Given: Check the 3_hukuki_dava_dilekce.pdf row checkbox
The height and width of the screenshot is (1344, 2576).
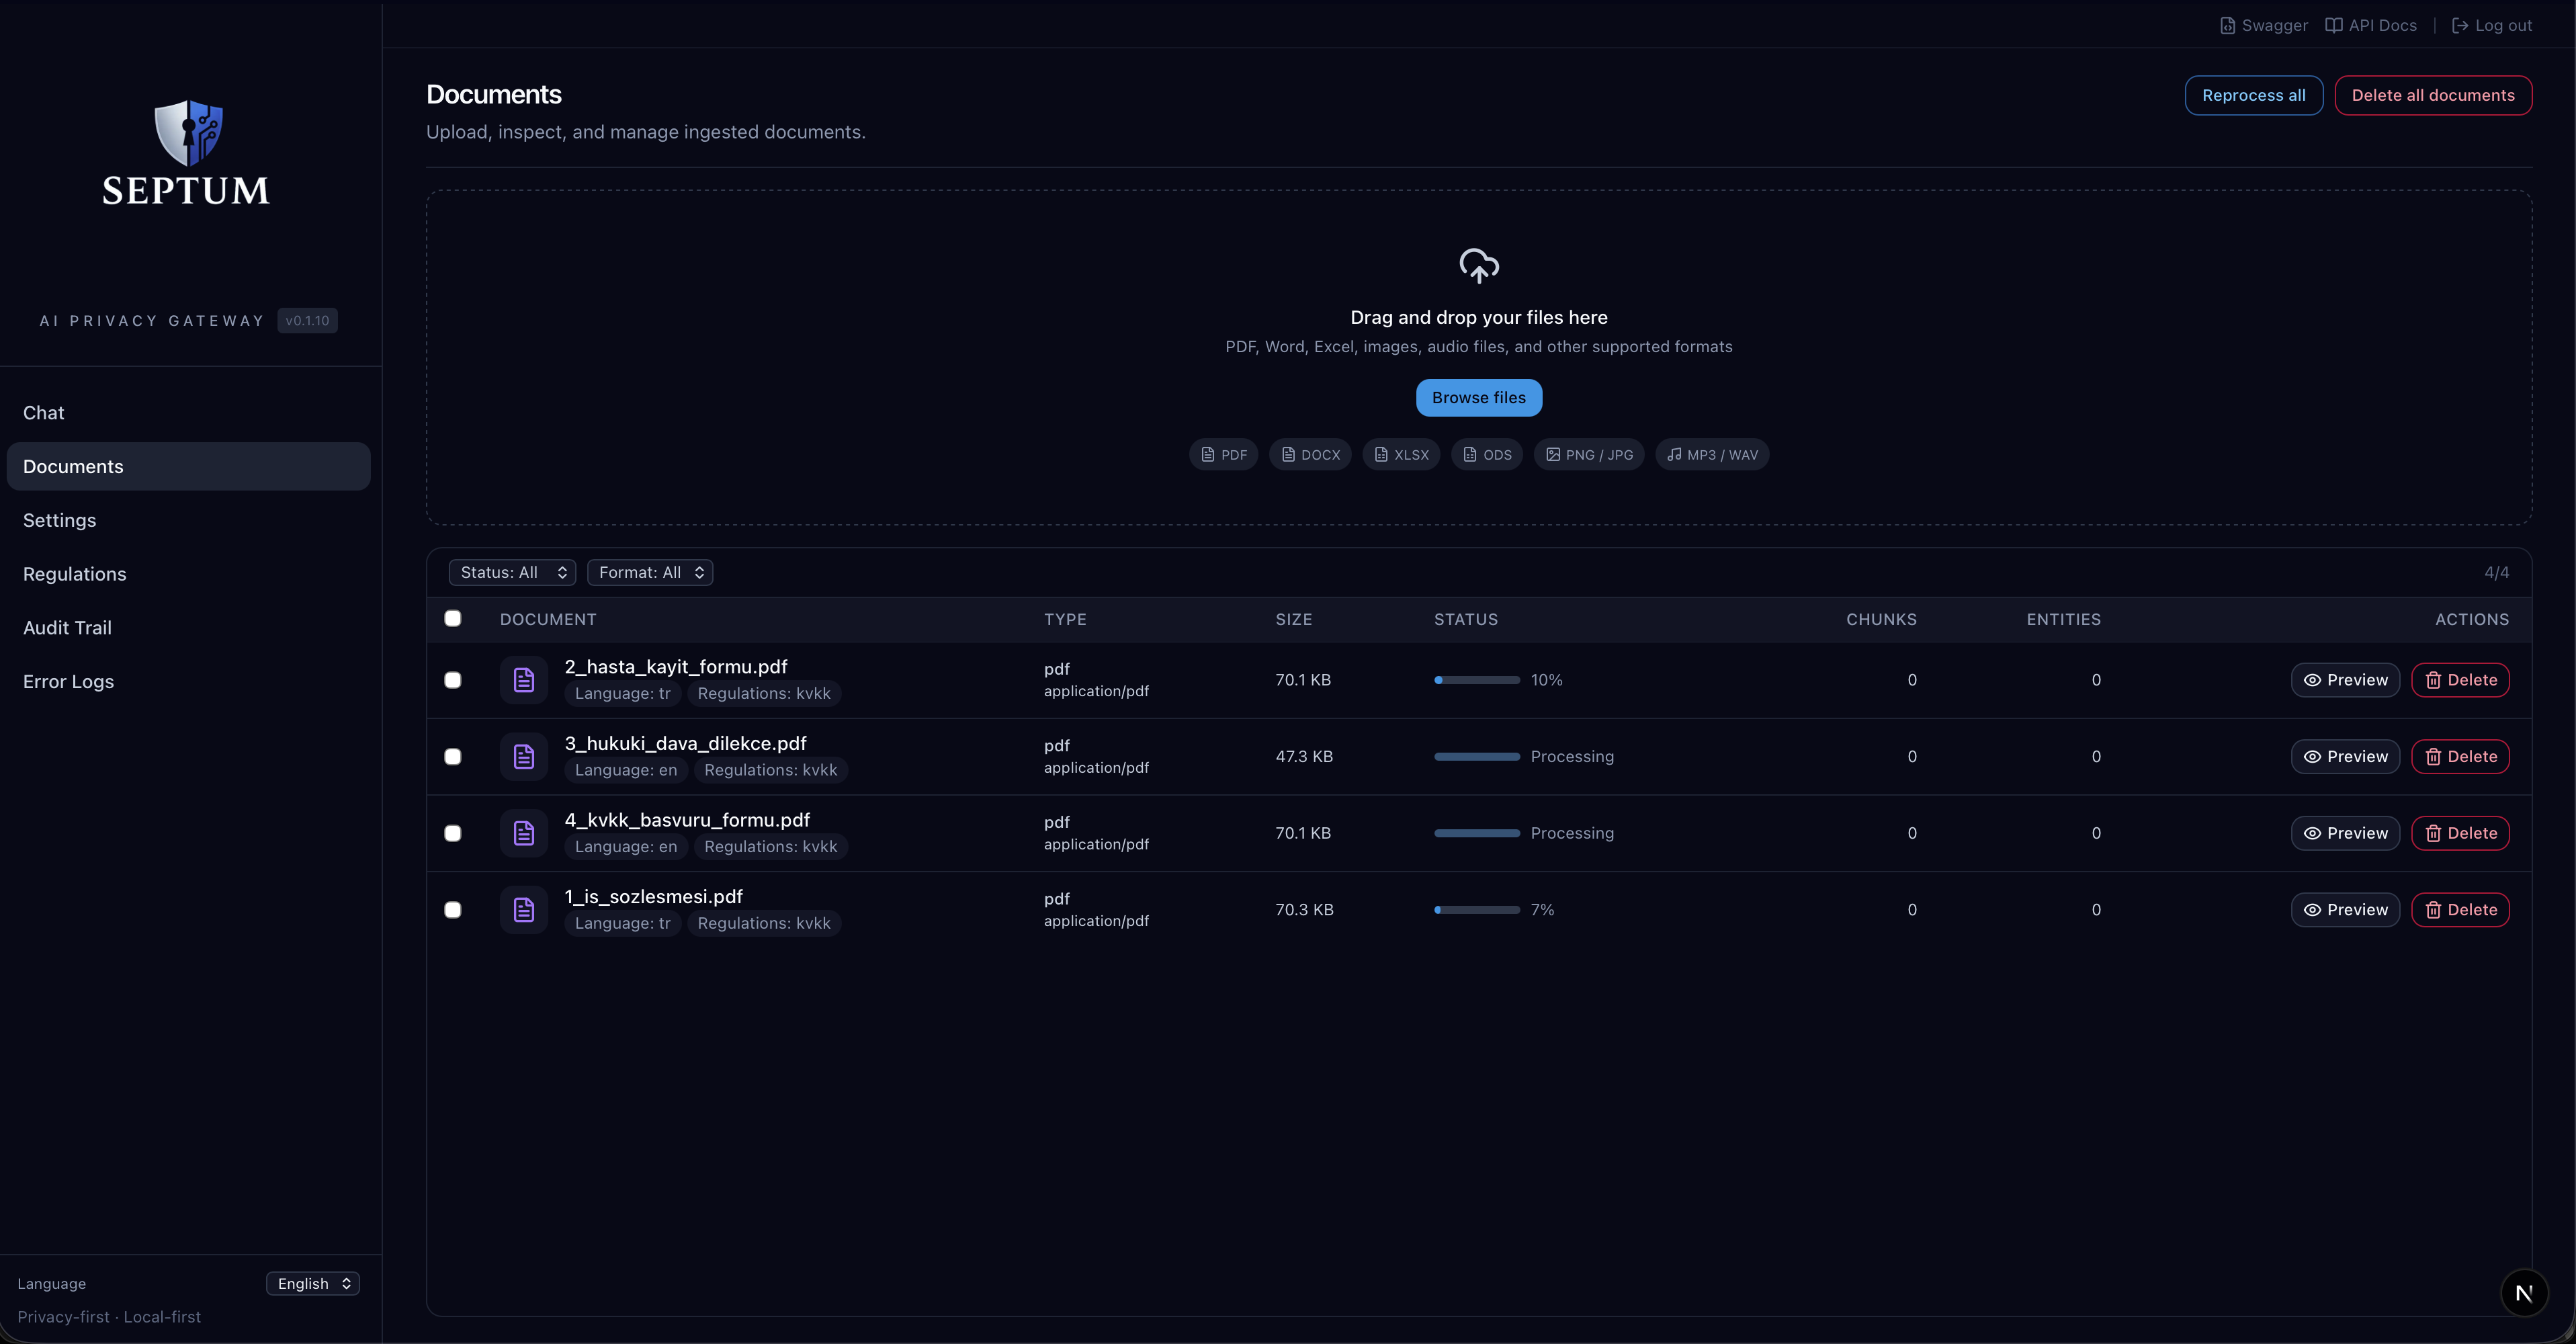Looking at the screenshot, I should point(453,757).
